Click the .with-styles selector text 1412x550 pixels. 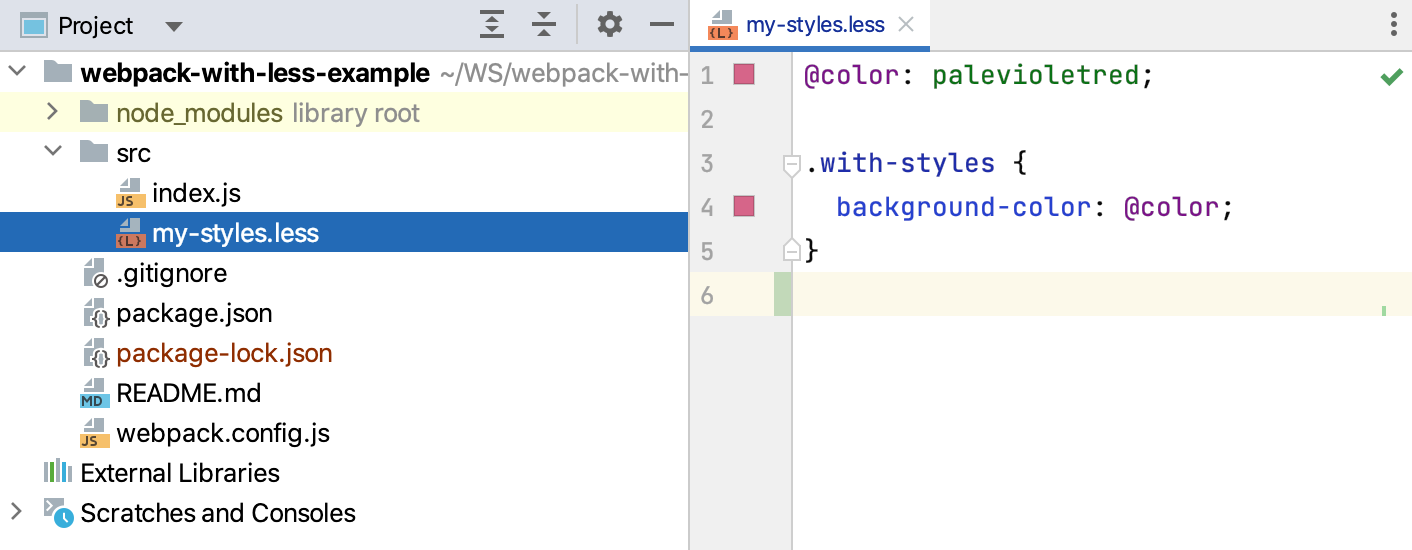click(899, 163)
